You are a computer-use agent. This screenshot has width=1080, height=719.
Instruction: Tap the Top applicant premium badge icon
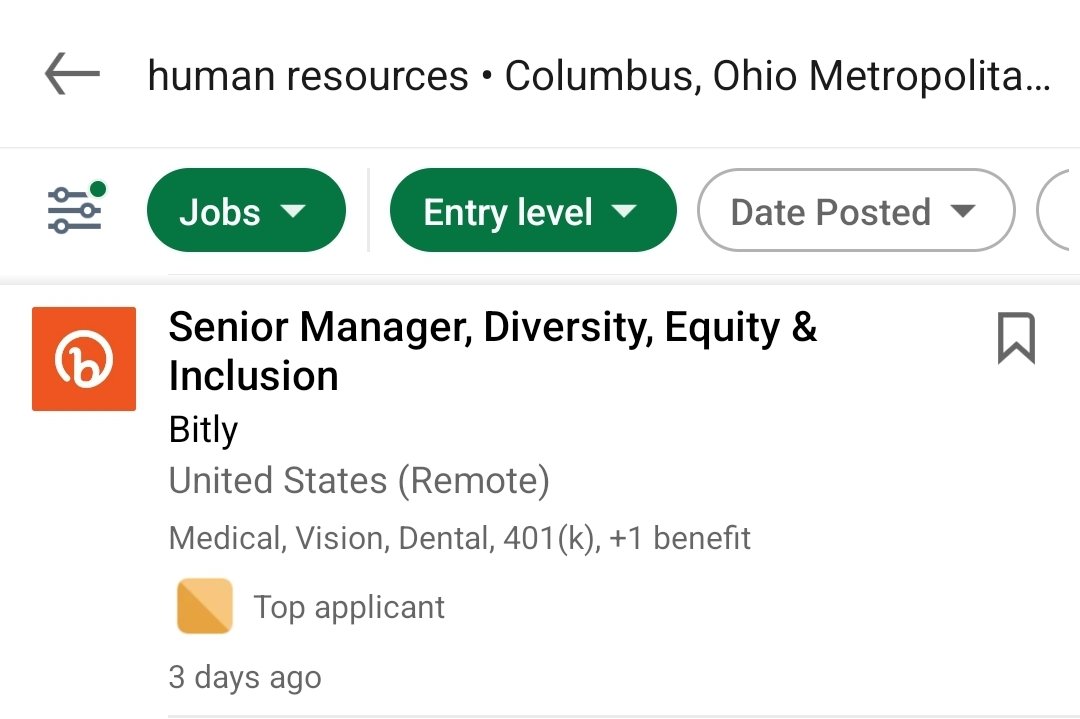point(205,606)
